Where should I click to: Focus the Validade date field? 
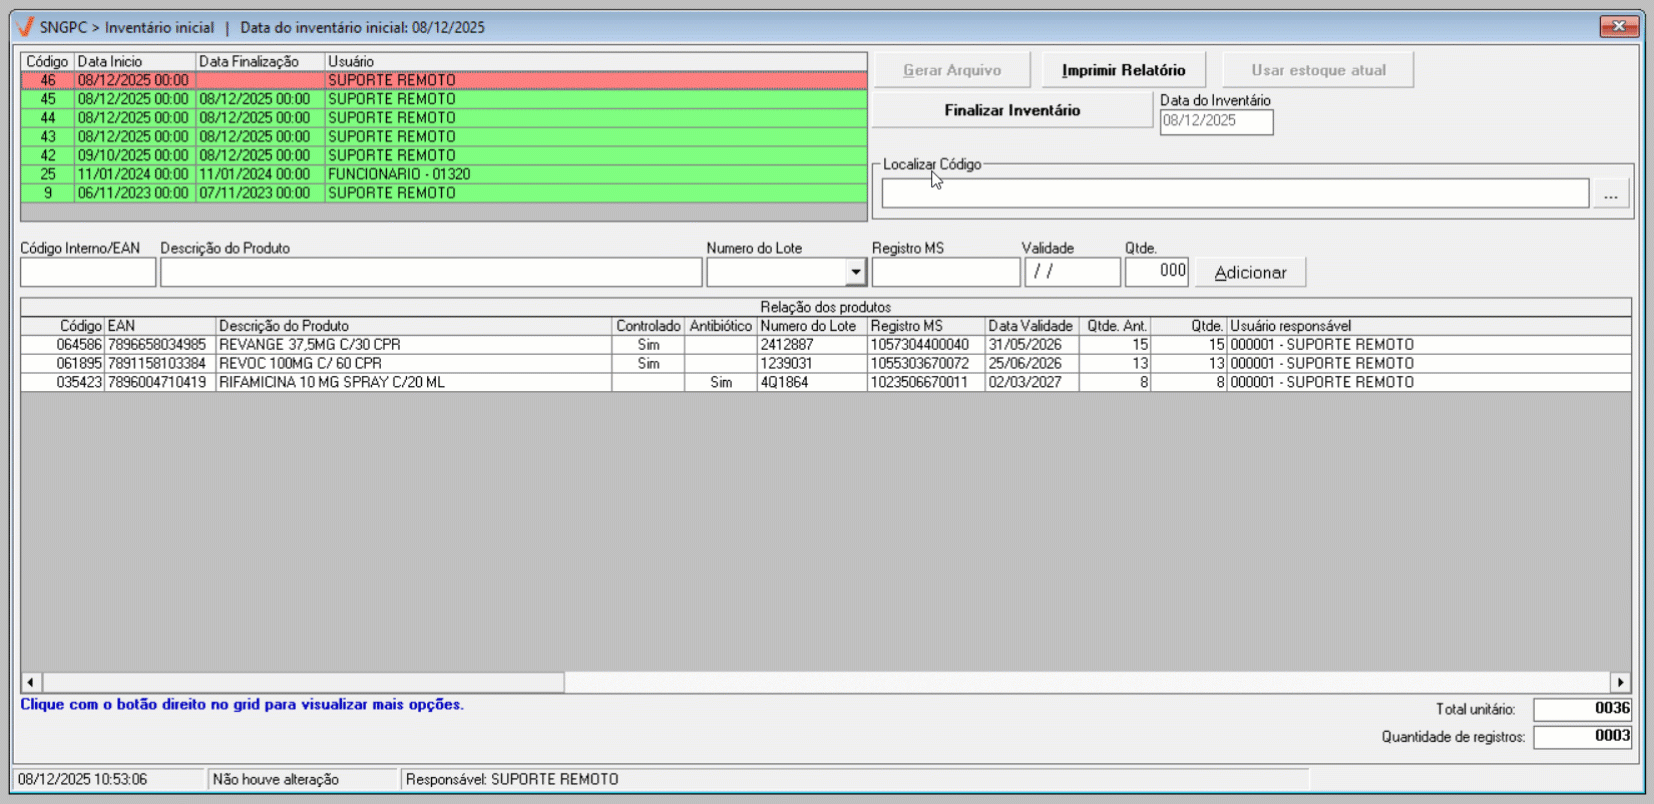point(1072,272)
